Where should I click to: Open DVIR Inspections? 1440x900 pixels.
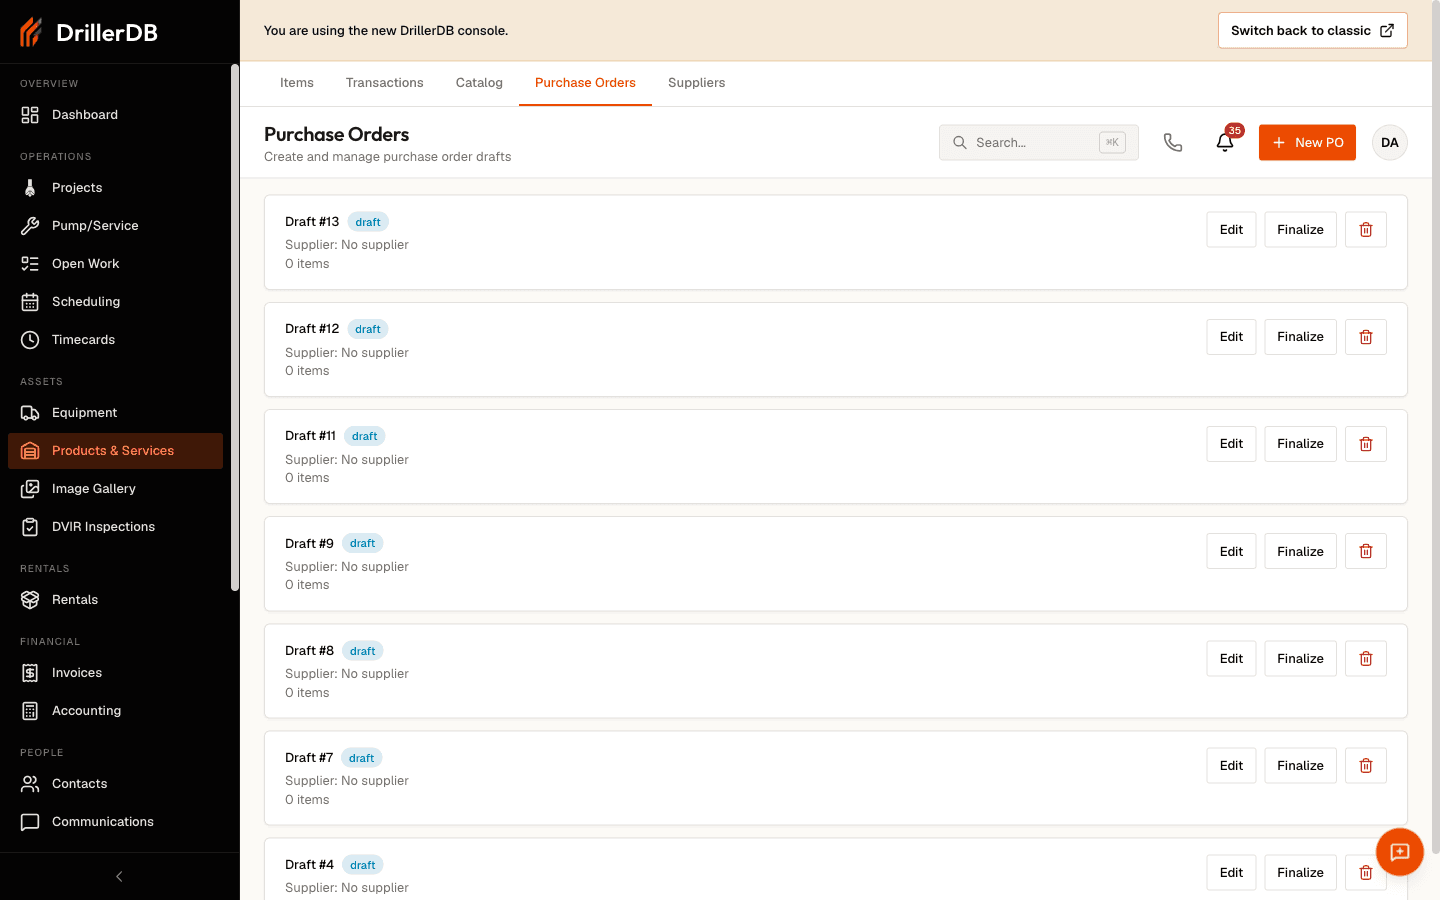(115, 527)
